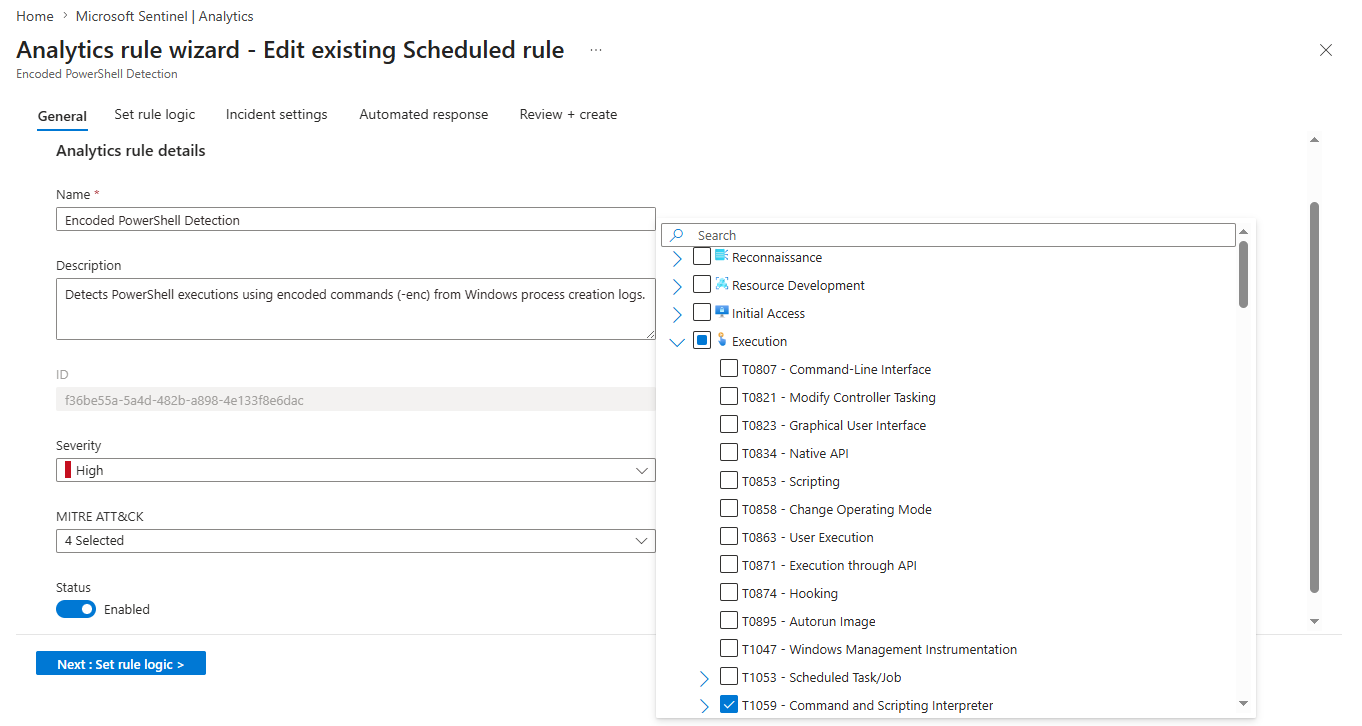Check T0863 User Execution checkbox
Image resolution: width=1362 pixels, height=726 pixels.
click(729, 537)
